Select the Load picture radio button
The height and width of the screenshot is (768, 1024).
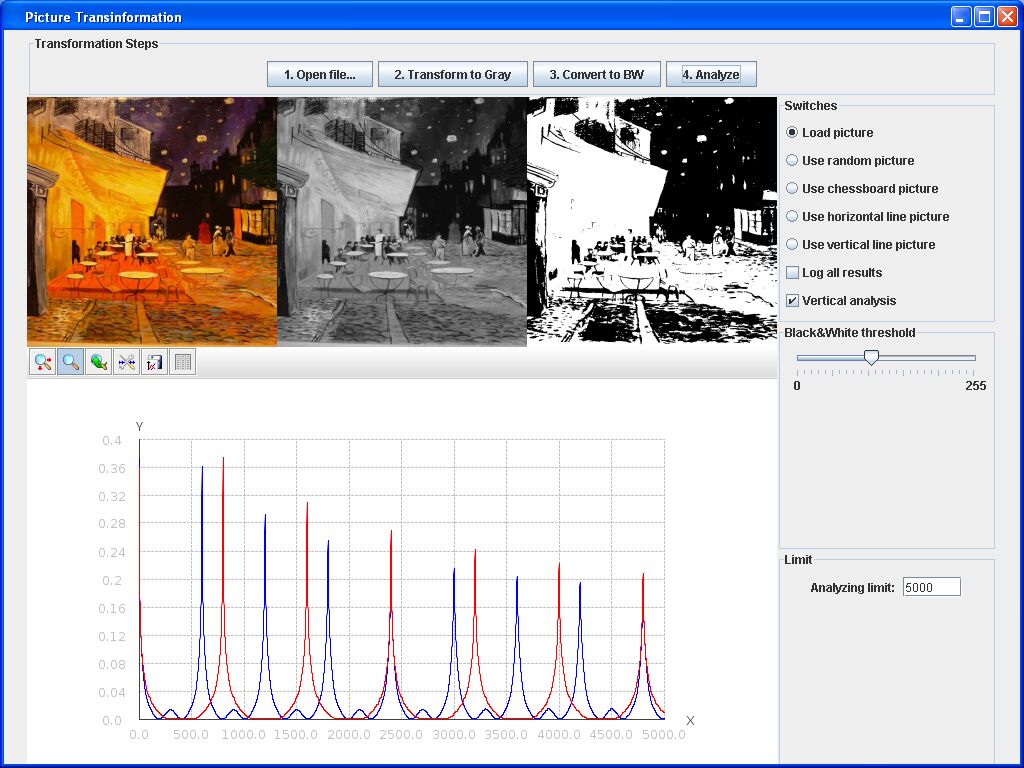(x=793, y=132)
